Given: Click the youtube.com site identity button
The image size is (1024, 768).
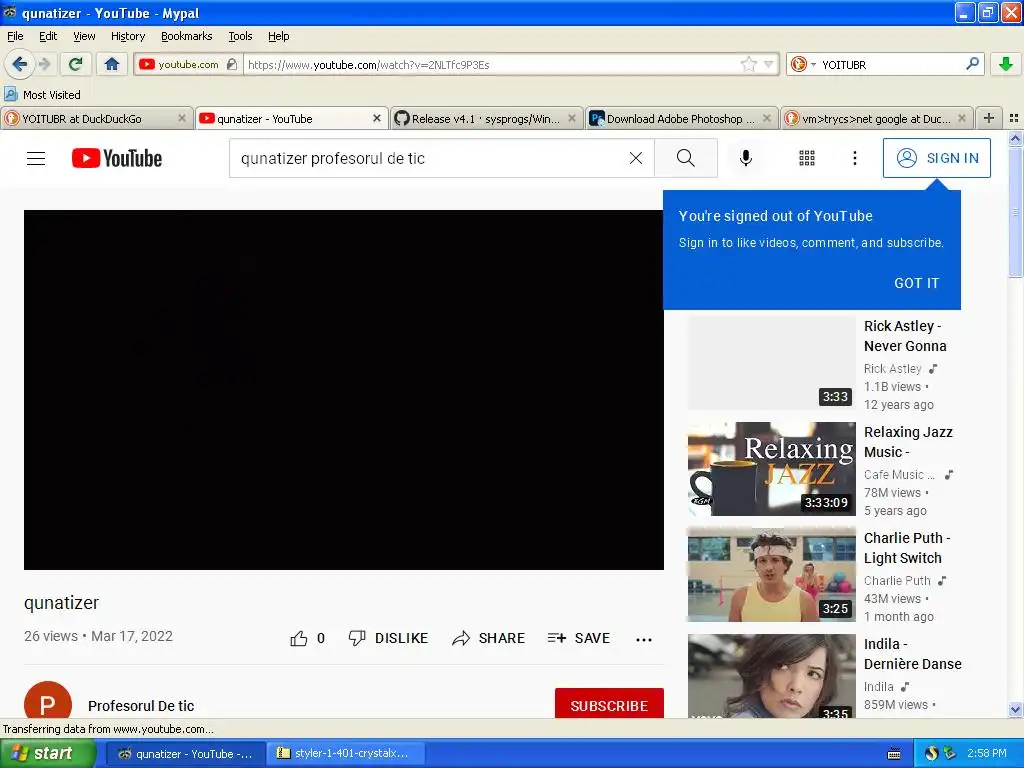Looking at the screenshot, I should (x=187, y=64).
